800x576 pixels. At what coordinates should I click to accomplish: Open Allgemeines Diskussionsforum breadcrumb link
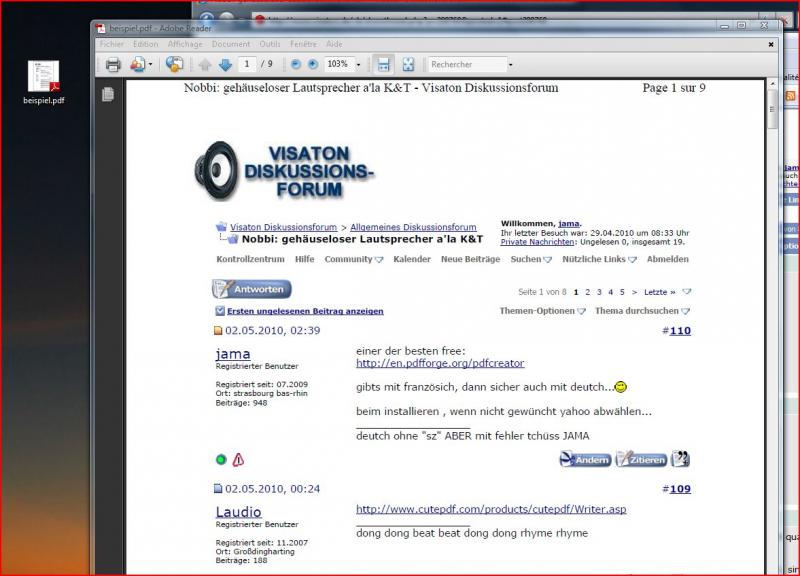tap(413, 227)
